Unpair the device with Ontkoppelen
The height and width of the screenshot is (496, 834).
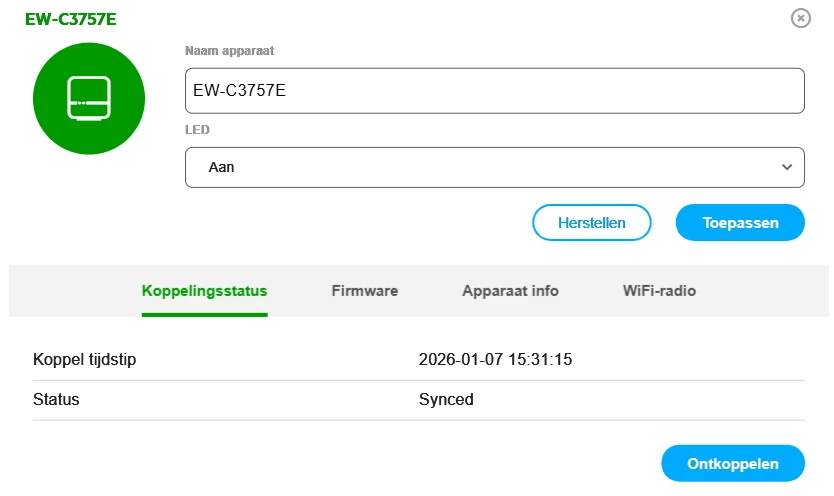[733, 463]
